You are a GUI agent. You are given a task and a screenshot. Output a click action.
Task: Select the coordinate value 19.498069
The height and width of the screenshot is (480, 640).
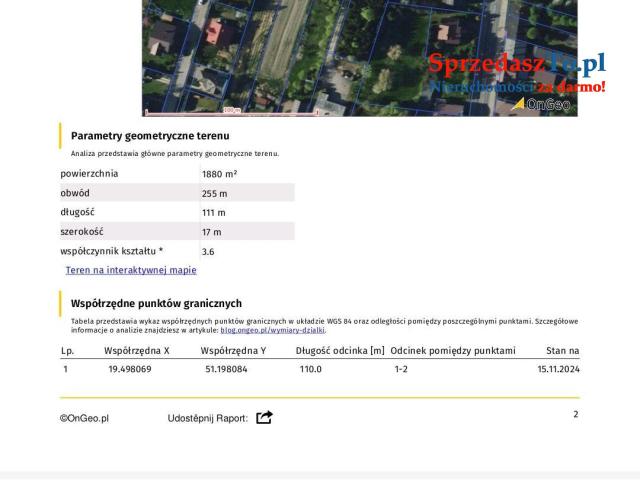pyautogui.click(x=130, y=369)
